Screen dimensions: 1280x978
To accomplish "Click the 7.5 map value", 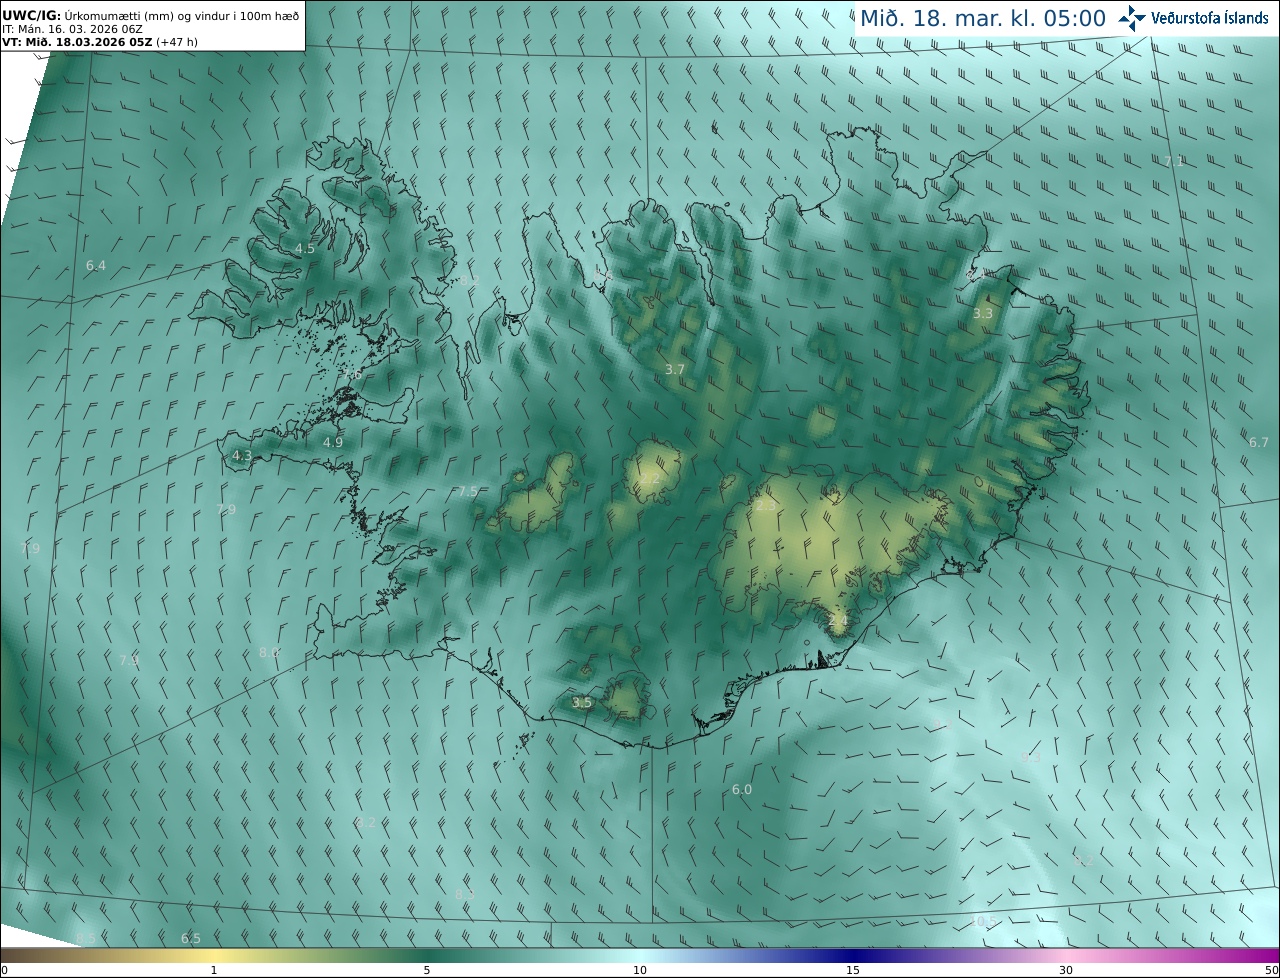I will 468,491.
